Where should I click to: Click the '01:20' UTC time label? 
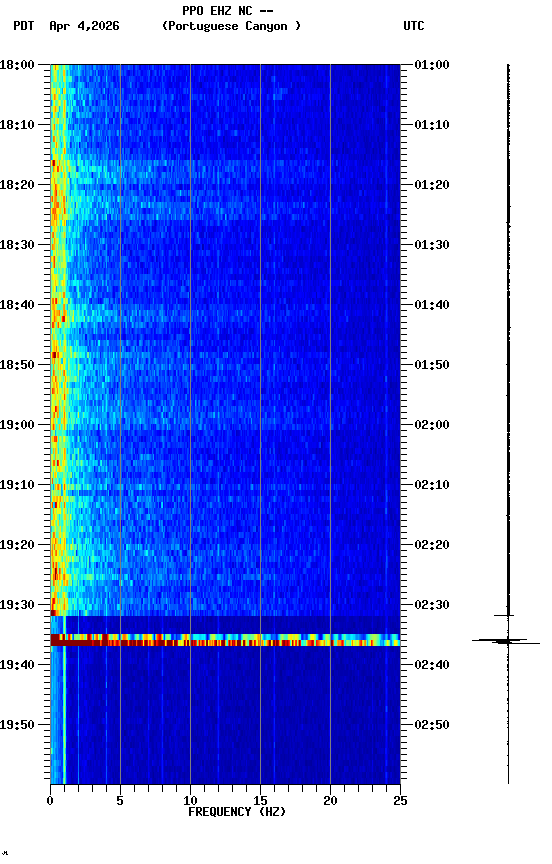click(x=432, y=185)
